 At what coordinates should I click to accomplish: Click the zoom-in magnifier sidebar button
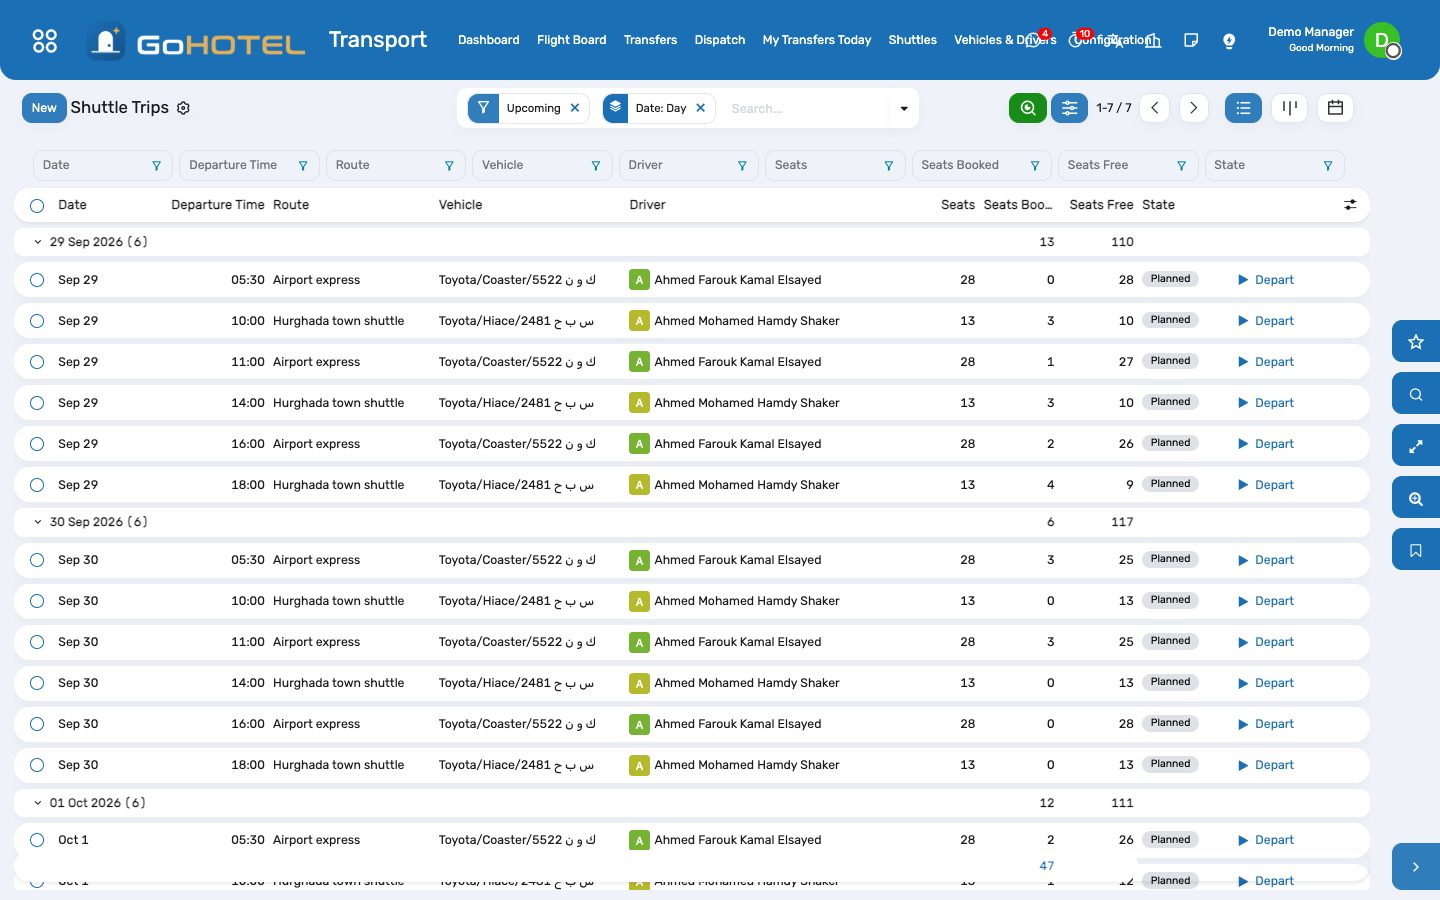click(1416, 498)
